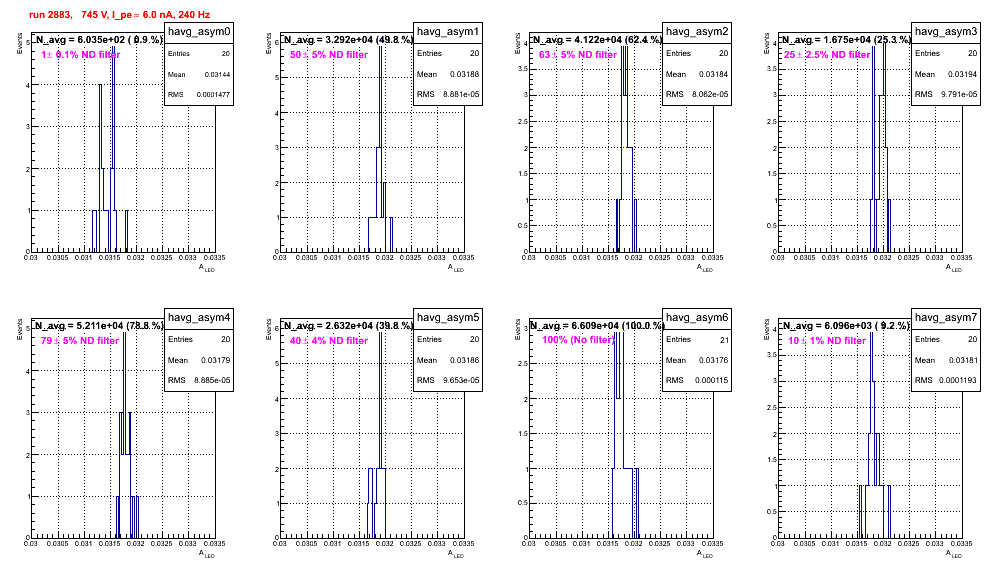996x572 pixels.
Task: Click the Events y-axis label of havg_asym4
Action: (x=20, y=329)
